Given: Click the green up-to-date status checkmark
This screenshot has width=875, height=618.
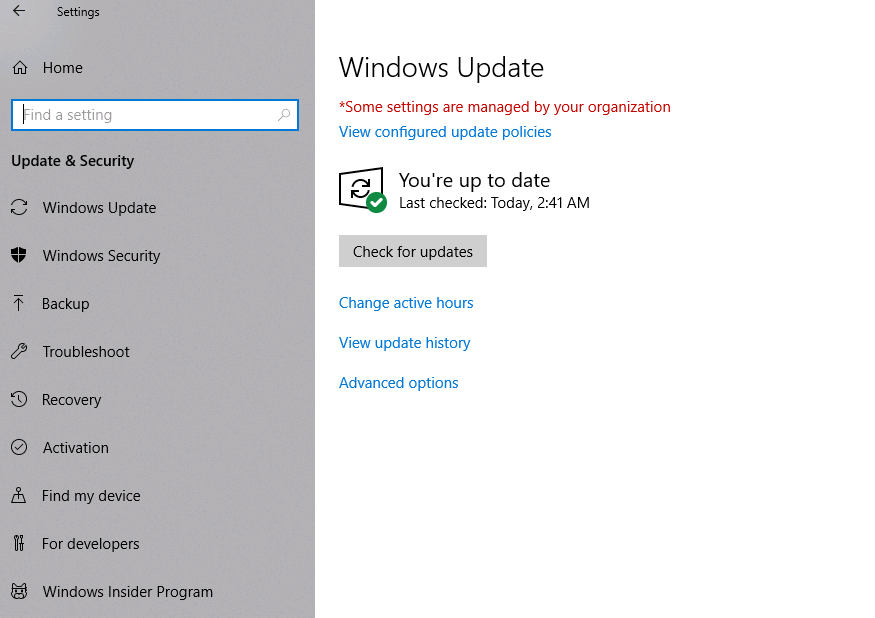Looking at the screenshot, I should (x=375, y=203).
